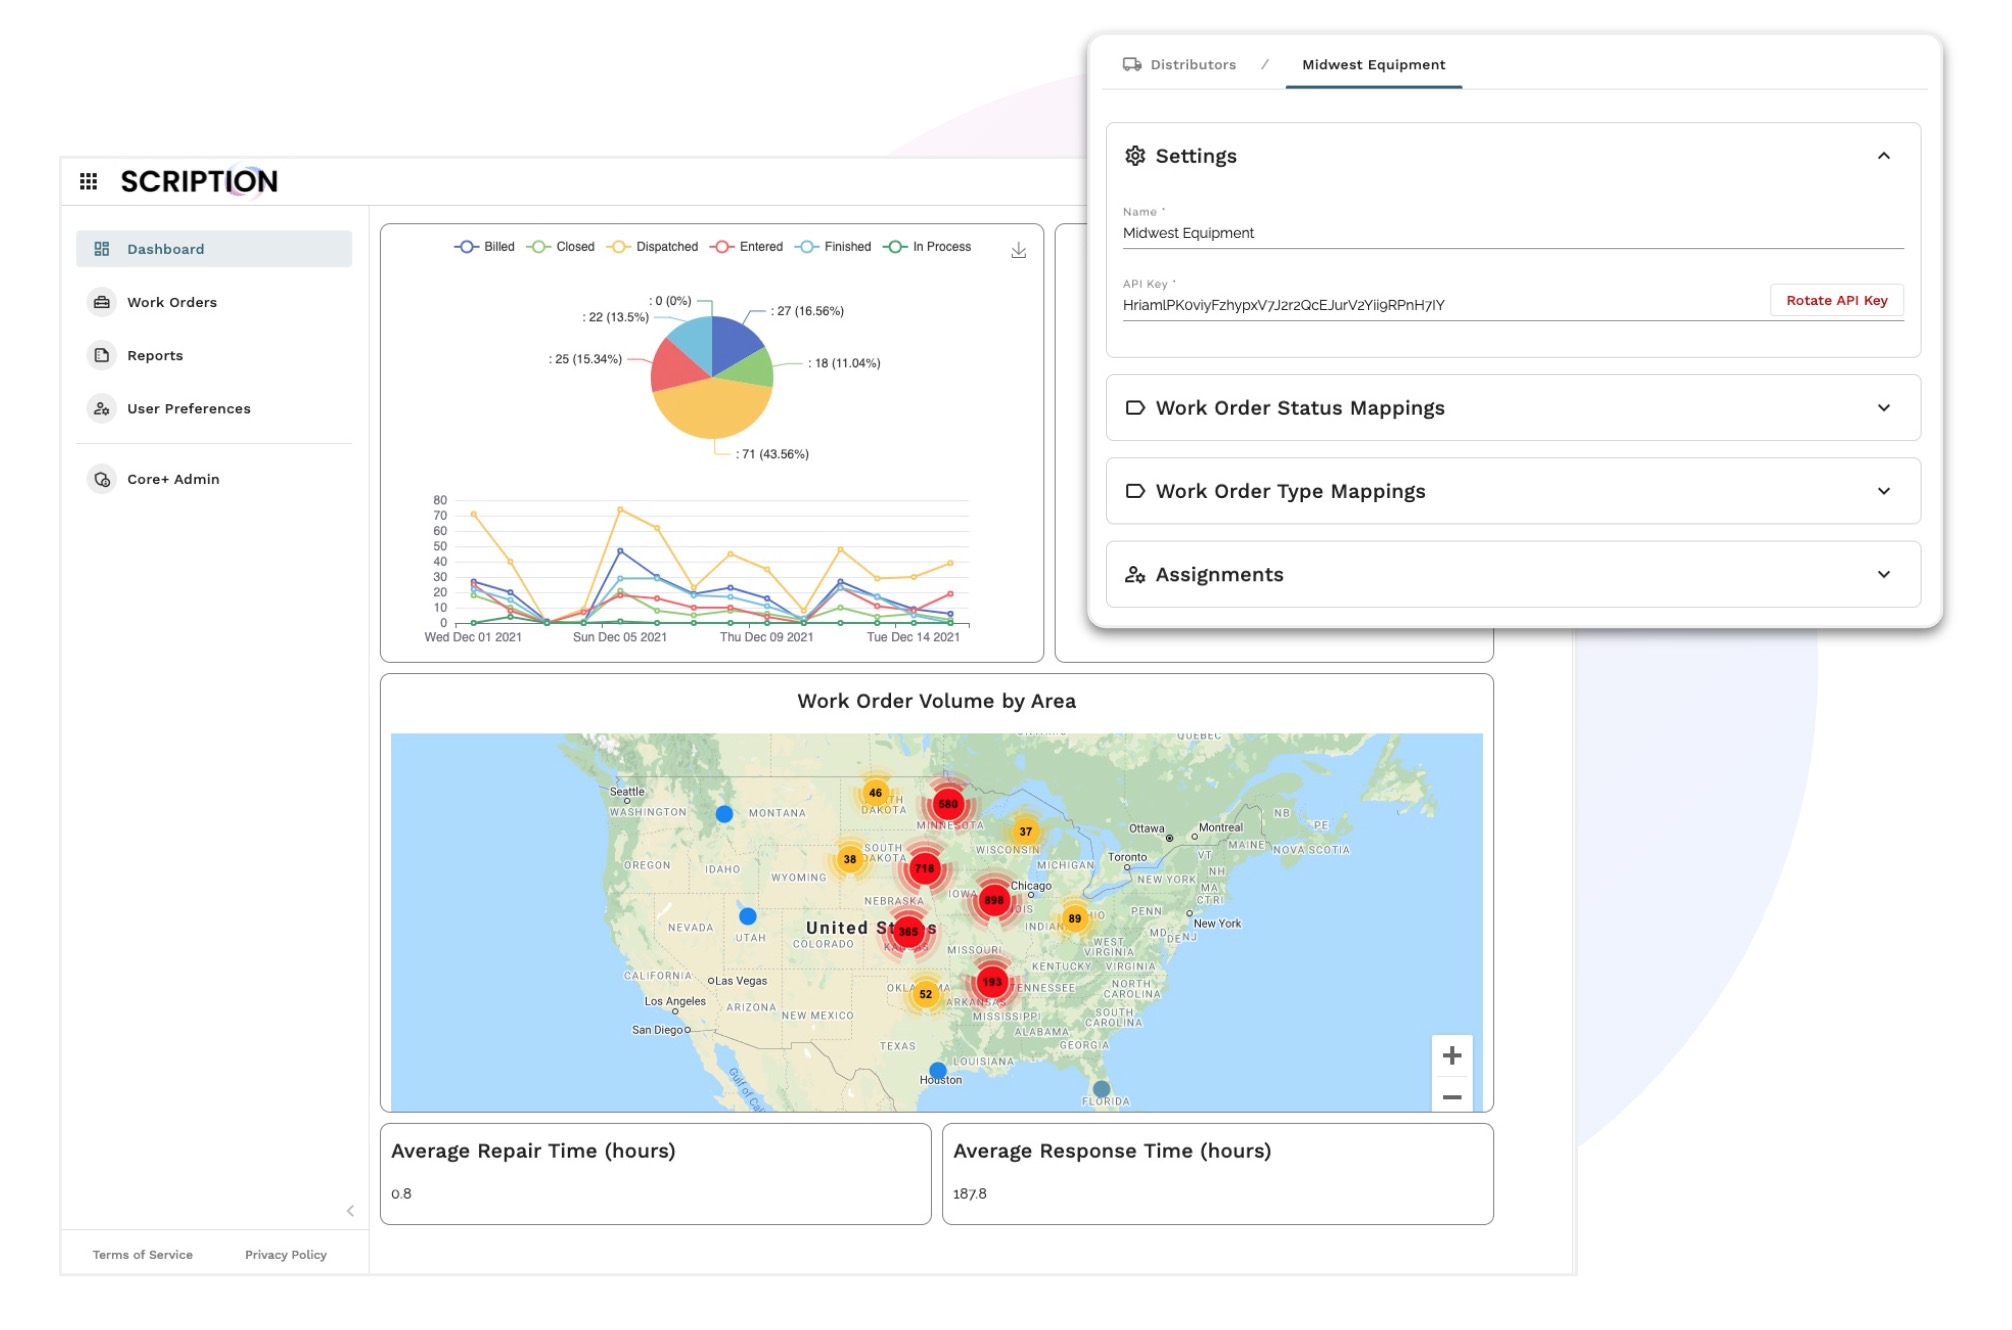Zoom in on the map
This screenshot has height=1330, width=2012.
[x=1451, y=1055]
